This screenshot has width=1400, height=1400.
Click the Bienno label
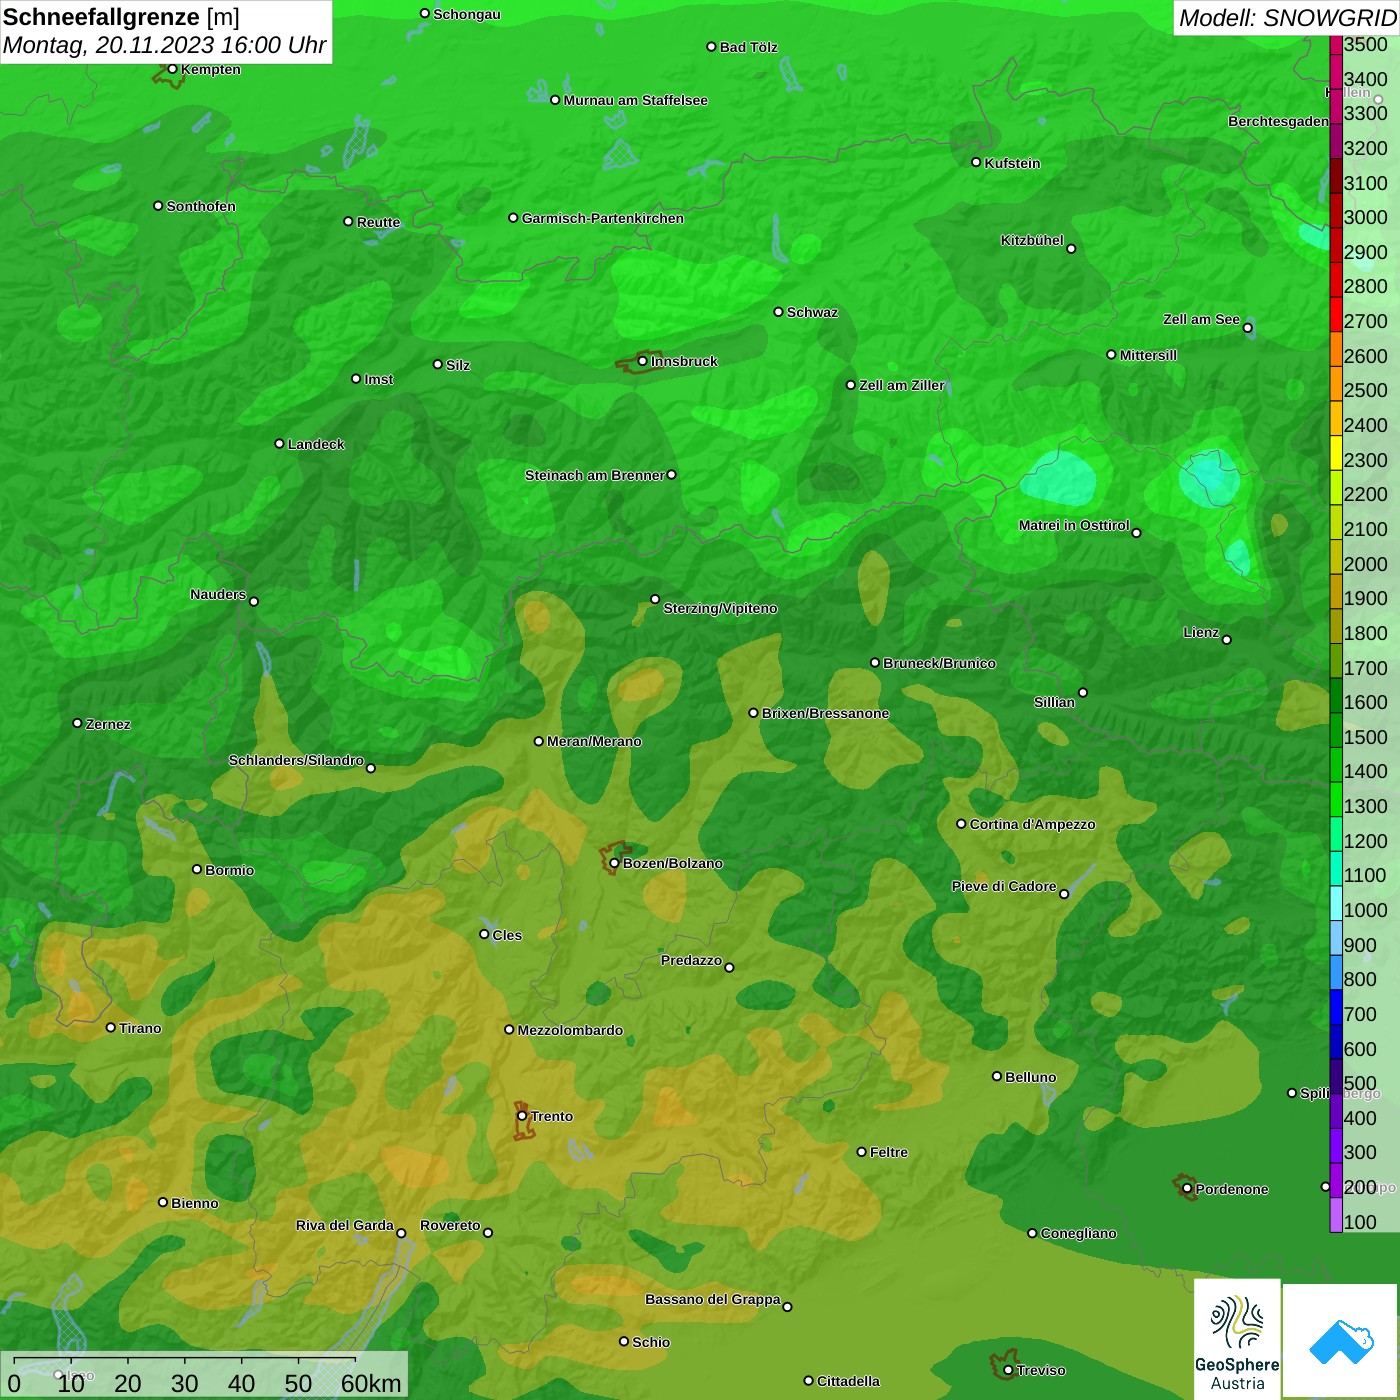coord(195,1203)
